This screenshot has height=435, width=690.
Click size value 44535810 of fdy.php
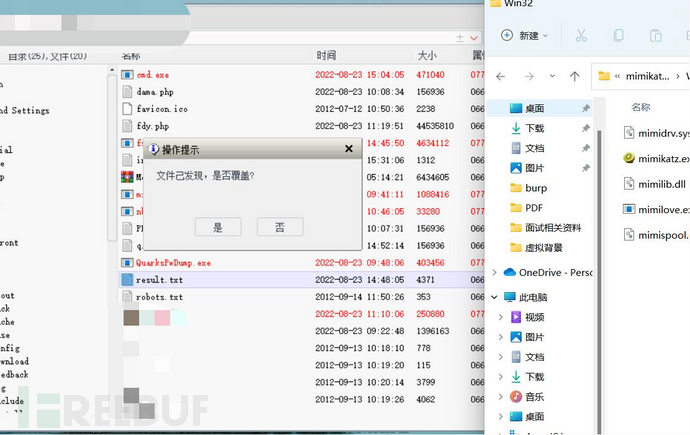[x=435, y=126]
